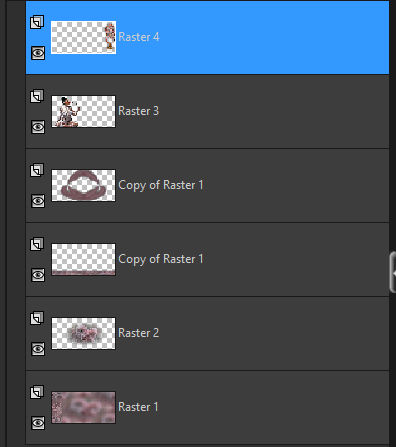Click layer type icon of the oval-shaped Copy of Raster 1
This screenshot has height=447, width=396.
[37, 170]
